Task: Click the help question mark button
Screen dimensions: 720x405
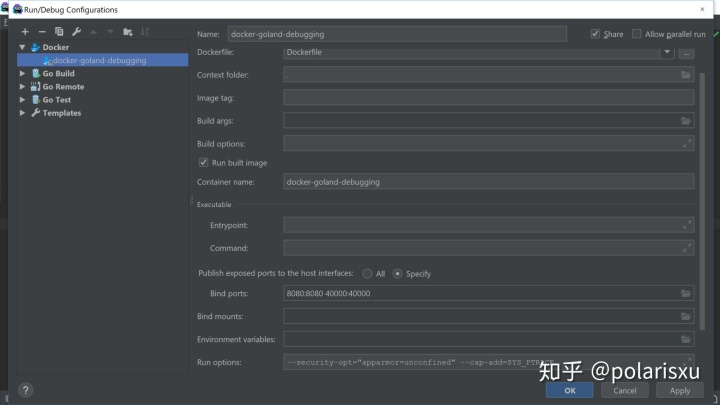Action: (x=26, y=390)
